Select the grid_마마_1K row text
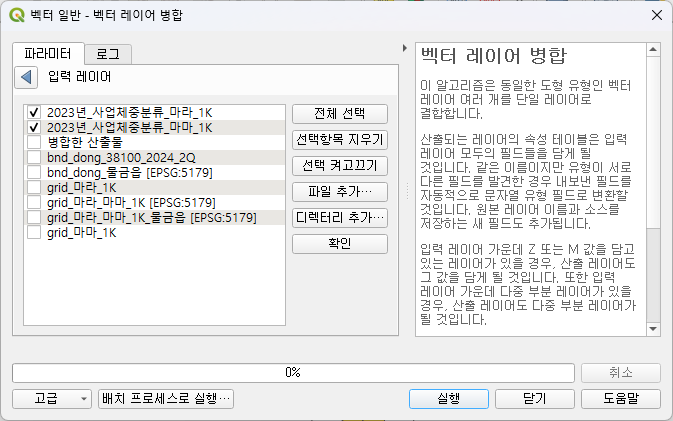This screenshot has height=421, width=673. (82, 233)
